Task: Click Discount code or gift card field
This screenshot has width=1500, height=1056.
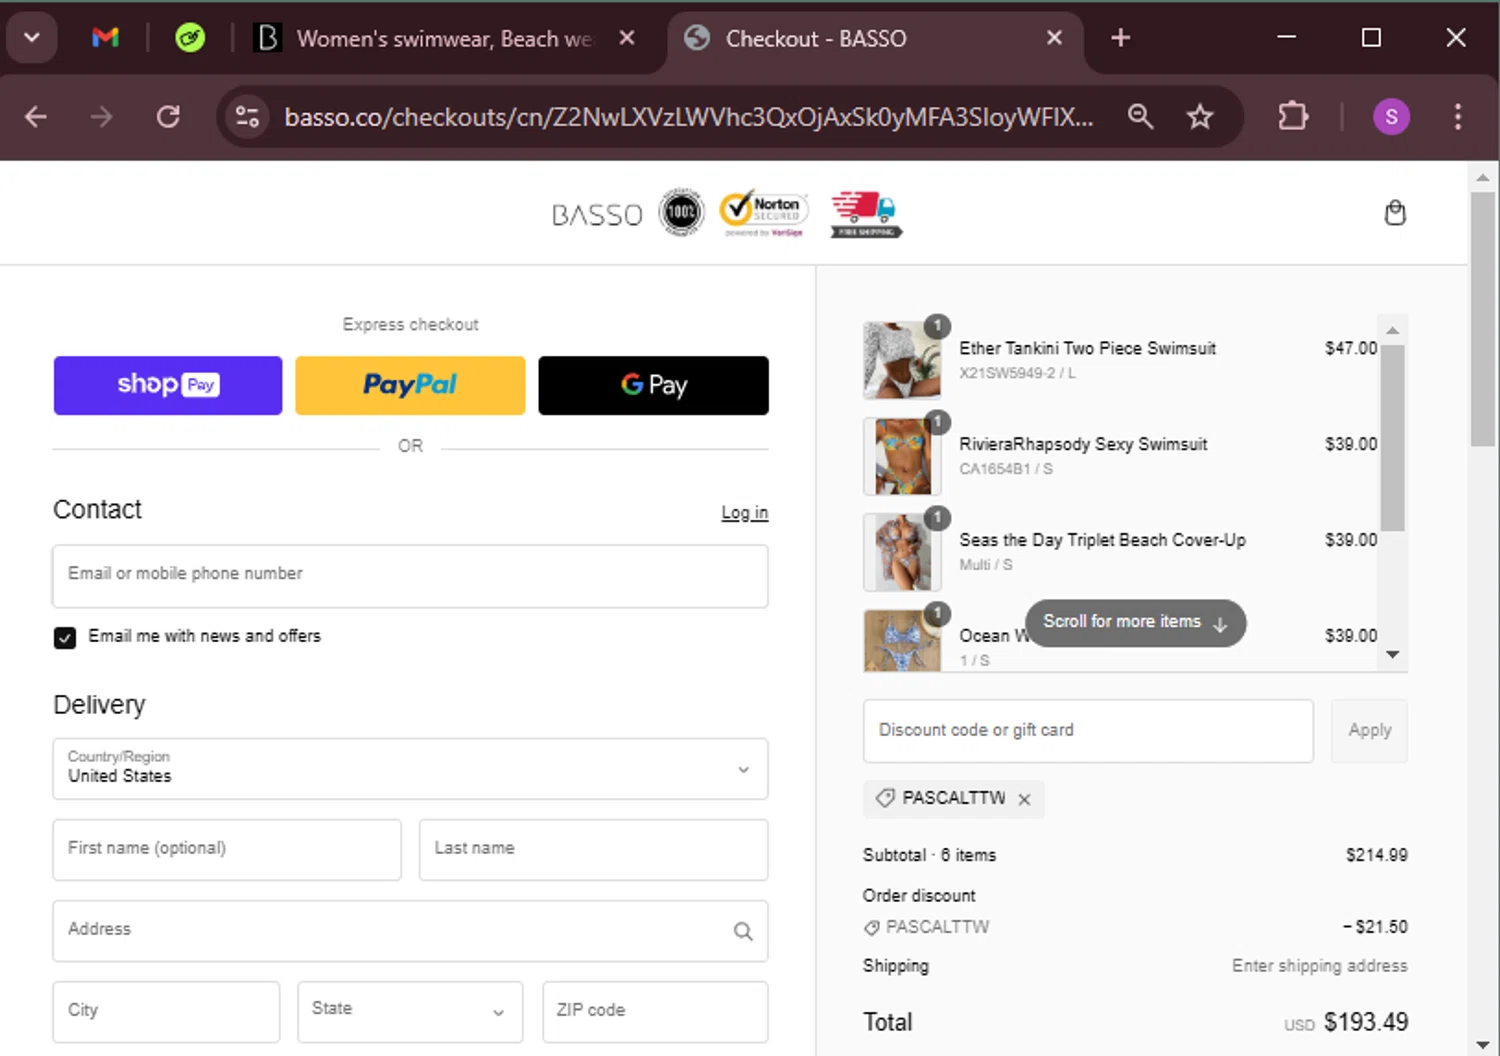Action: click(x=1088, y=731)
